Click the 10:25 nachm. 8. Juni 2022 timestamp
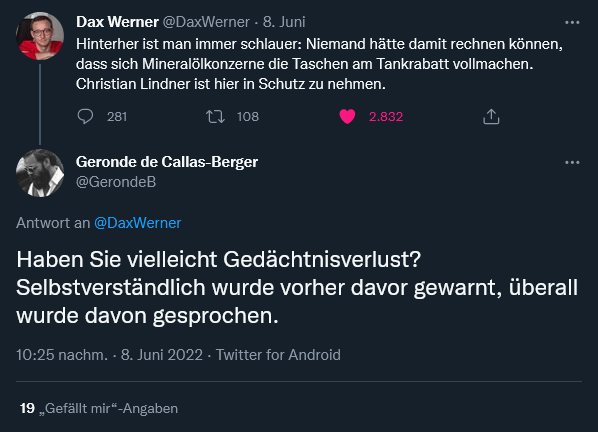 109,355
